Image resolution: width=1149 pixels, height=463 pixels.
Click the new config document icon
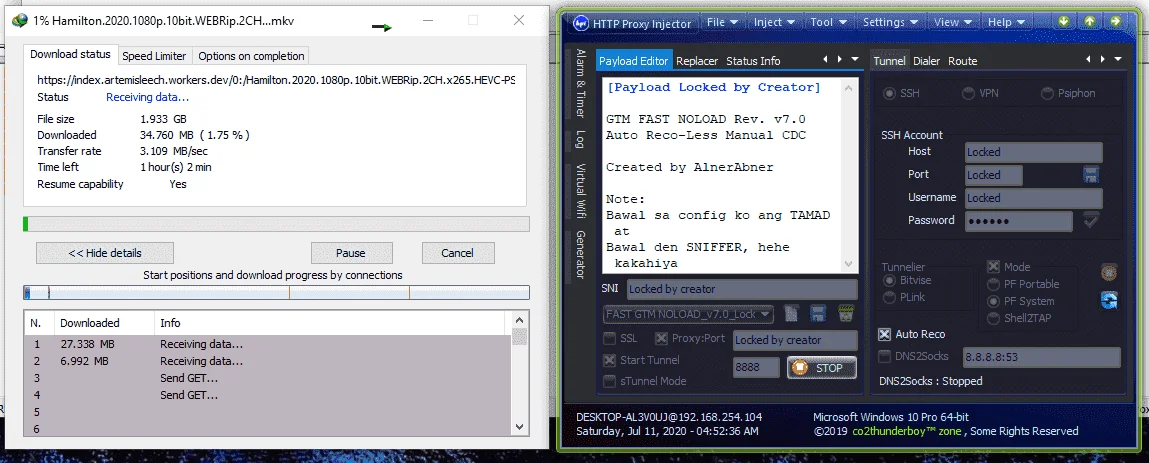click(791, 314)
